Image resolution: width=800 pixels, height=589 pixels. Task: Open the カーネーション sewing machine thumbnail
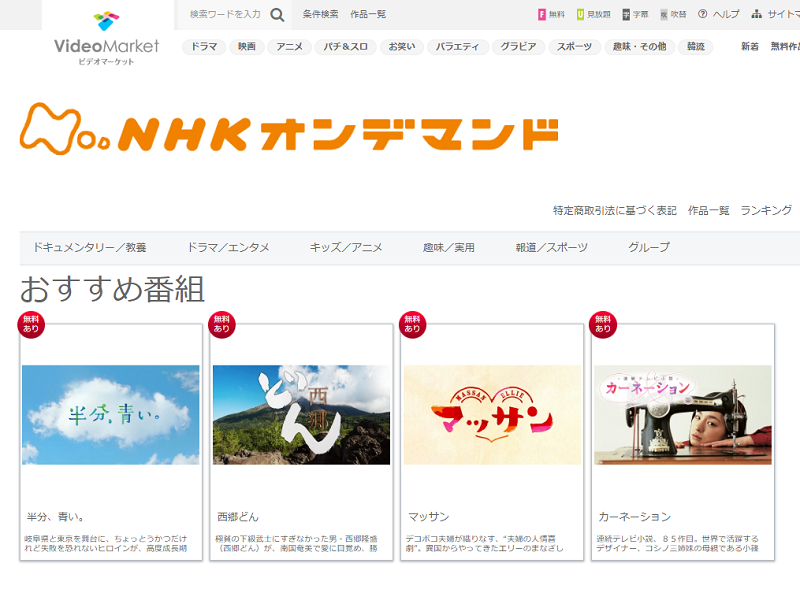(683, 415)
